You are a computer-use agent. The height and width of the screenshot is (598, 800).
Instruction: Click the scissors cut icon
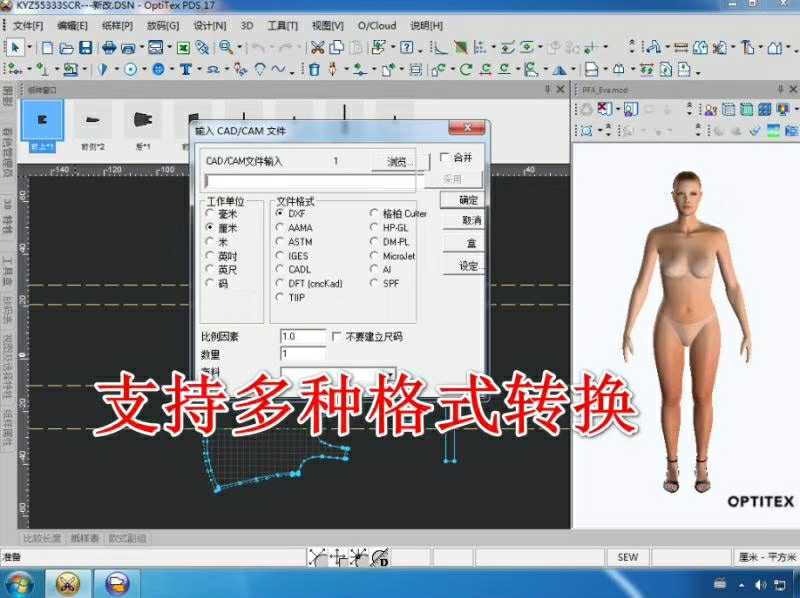[x=317, y=48]
